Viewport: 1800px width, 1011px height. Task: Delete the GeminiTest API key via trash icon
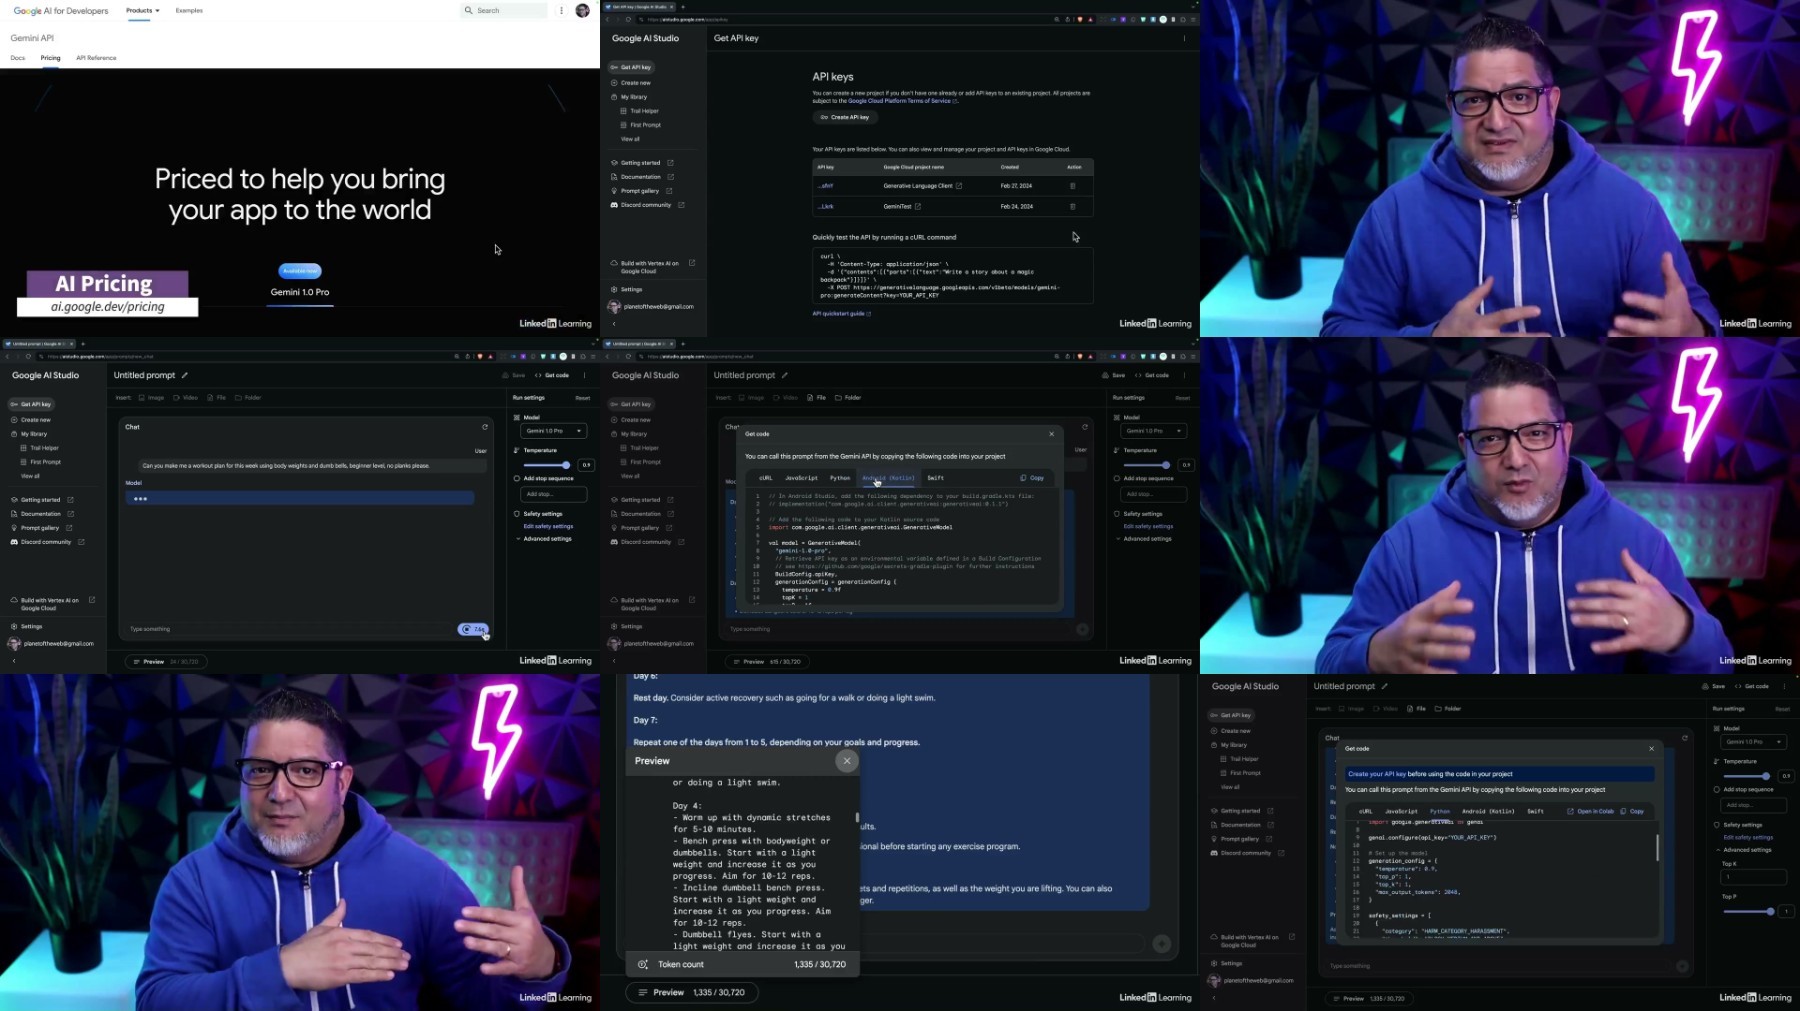point(1073,206)
